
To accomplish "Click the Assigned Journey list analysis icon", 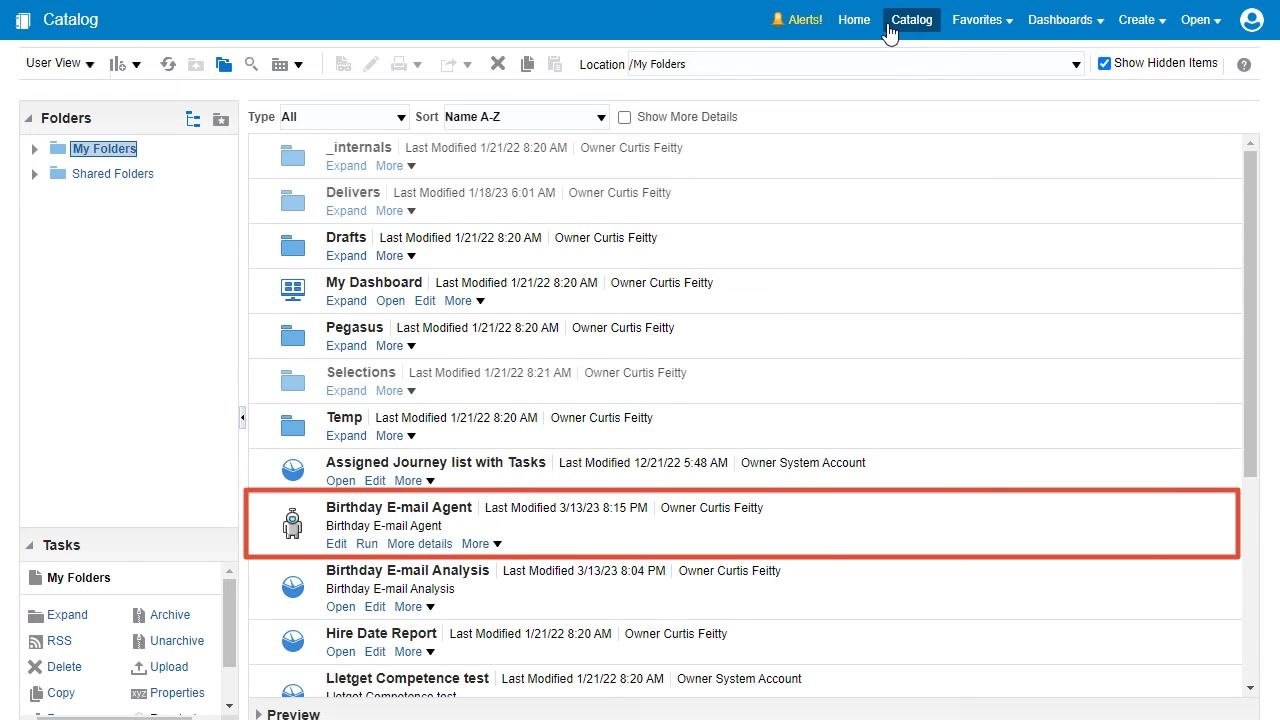I will 293,470.
